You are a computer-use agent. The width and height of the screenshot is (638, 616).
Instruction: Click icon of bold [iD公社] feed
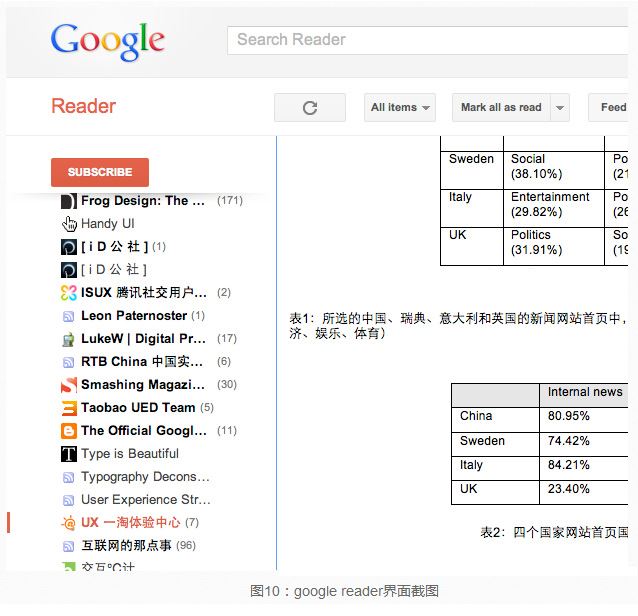pyautogui.click(x=68, y=247)
